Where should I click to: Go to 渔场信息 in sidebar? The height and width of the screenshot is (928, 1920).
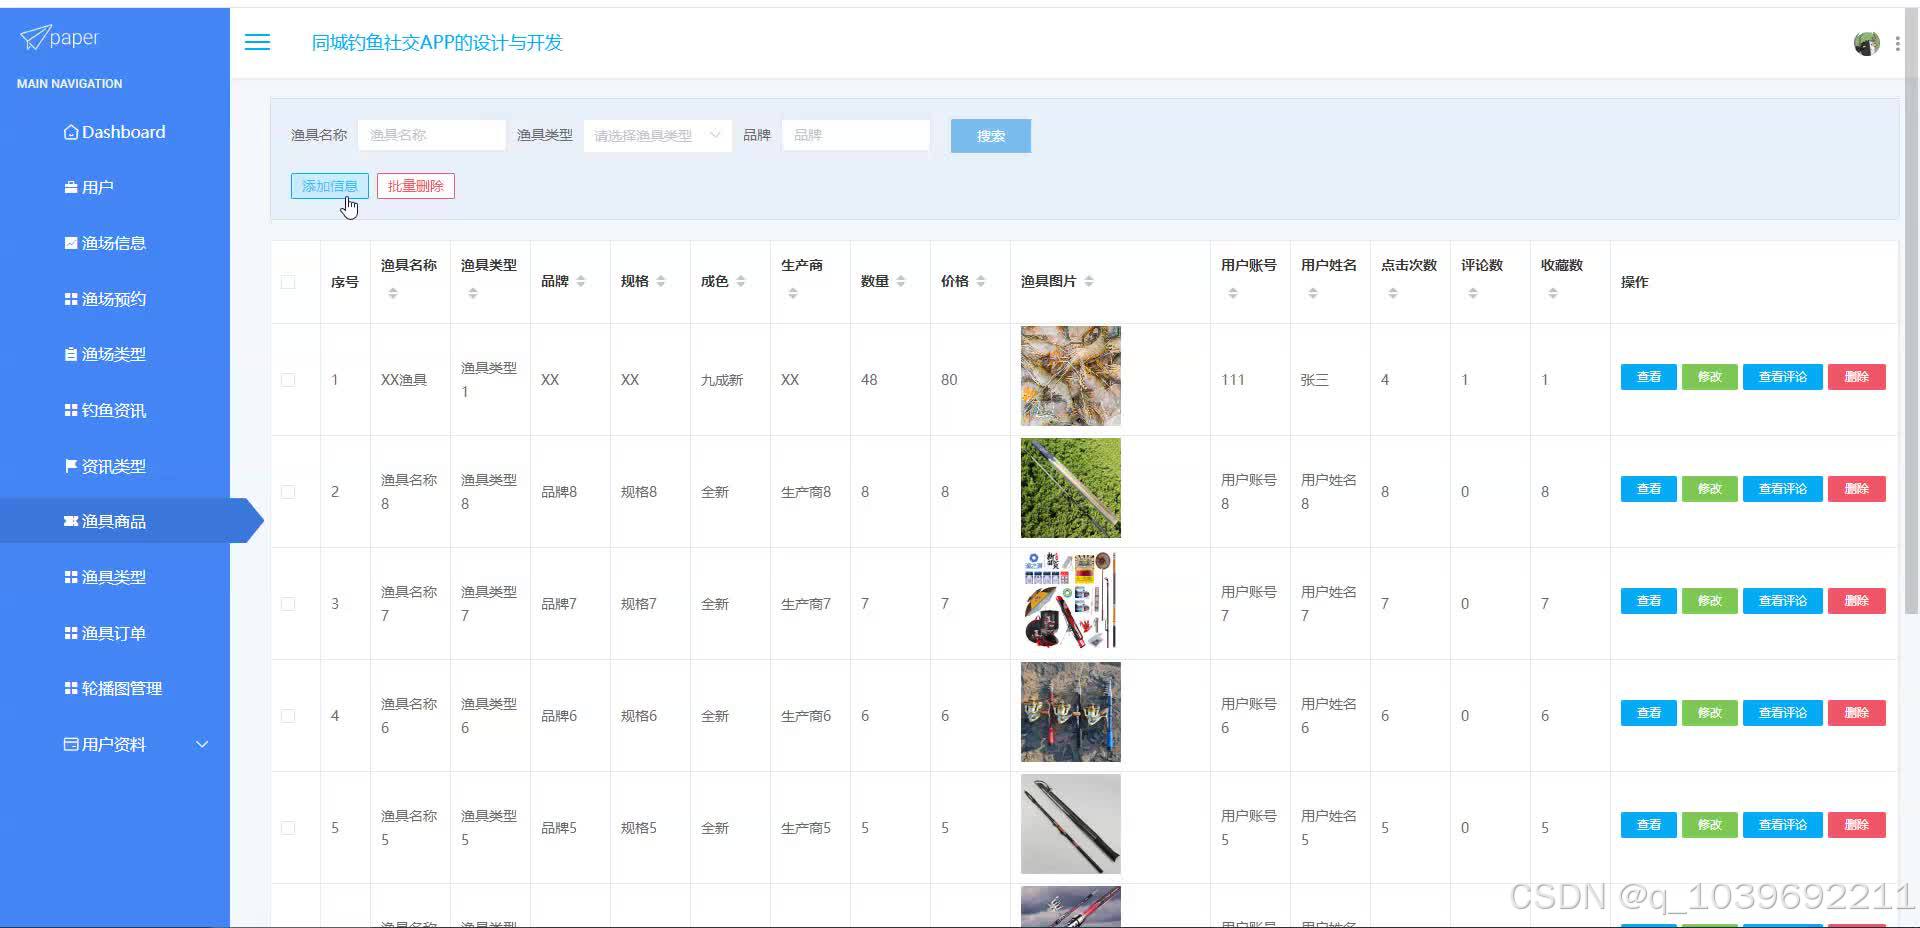click(115, 243)
